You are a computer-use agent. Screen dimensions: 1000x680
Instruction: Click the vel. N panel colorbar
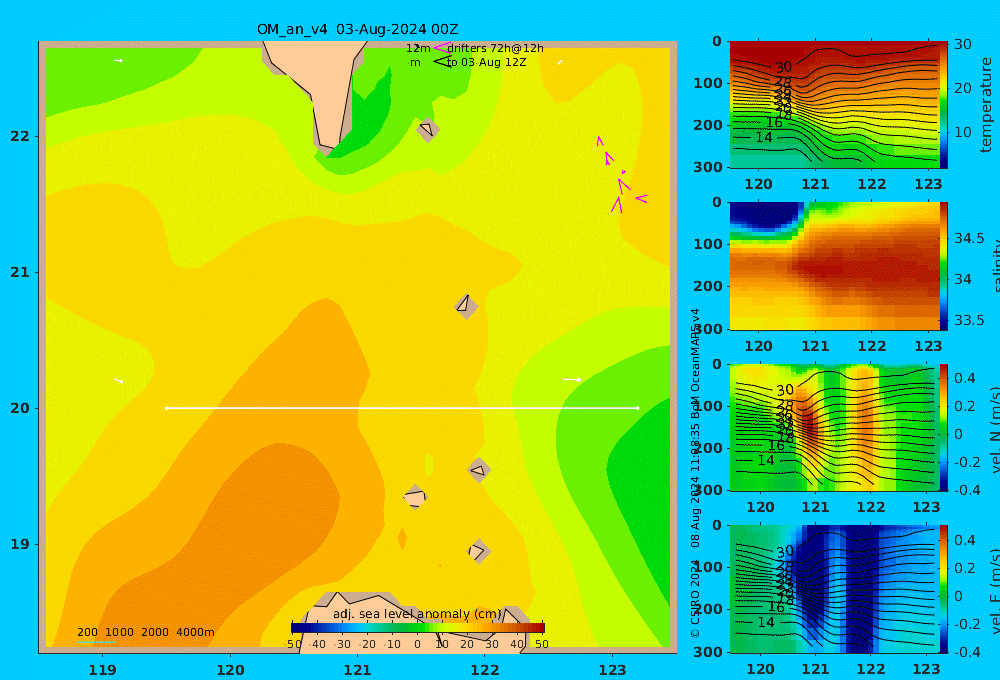[943, 427]
